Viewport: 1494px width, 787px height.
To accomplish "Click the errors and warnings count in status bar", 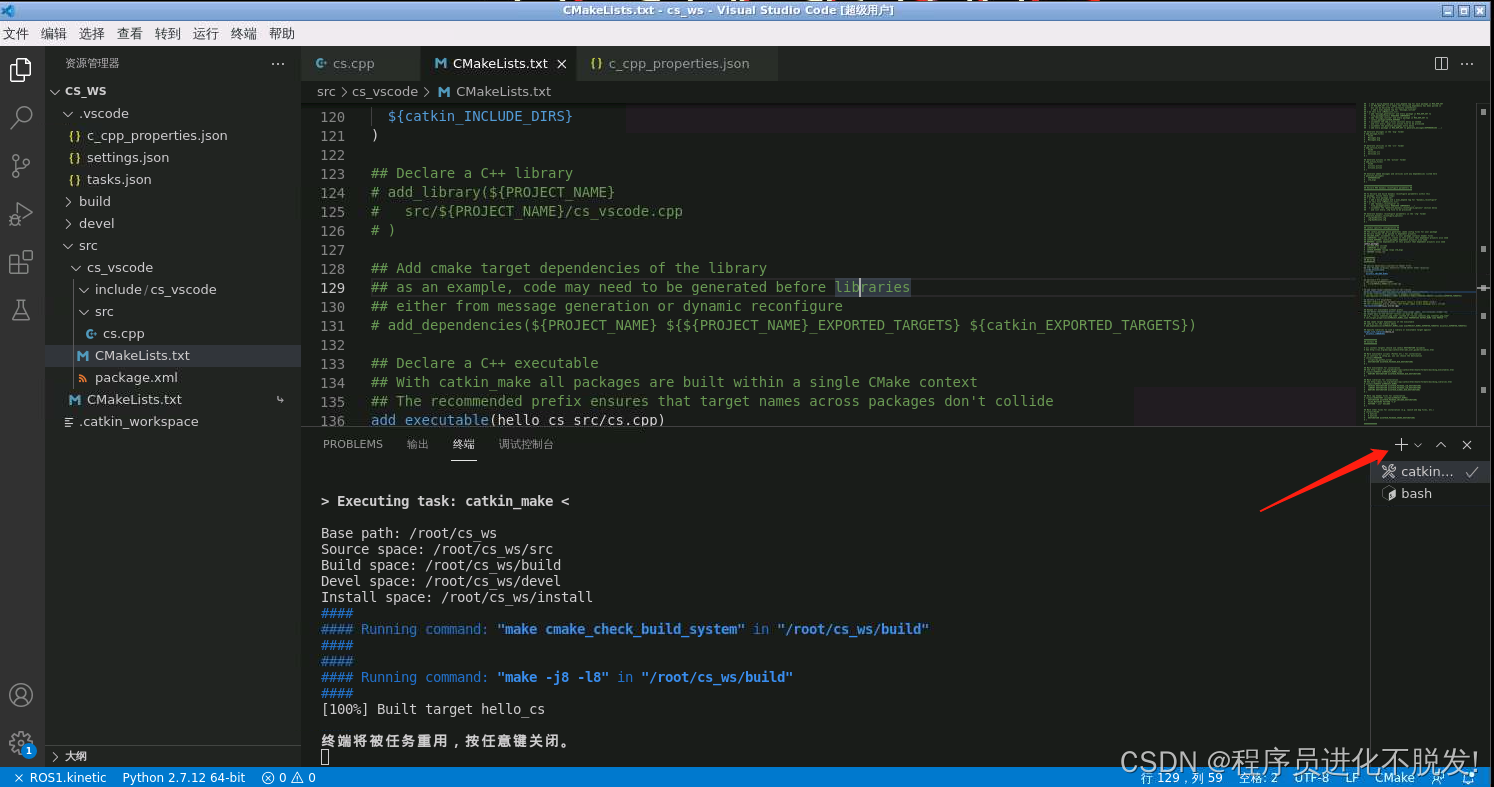I will pos(289,777).
